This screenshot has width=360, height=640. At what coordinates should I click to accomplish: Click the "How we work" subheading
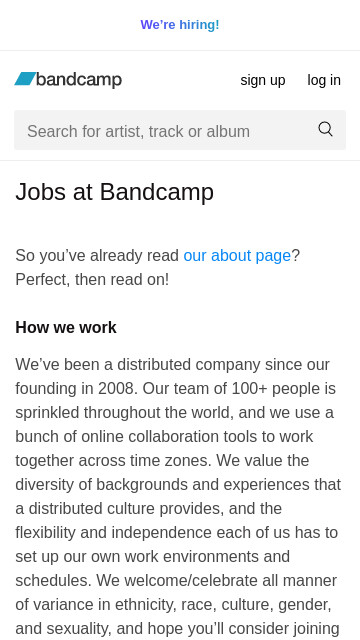[66, 327]
